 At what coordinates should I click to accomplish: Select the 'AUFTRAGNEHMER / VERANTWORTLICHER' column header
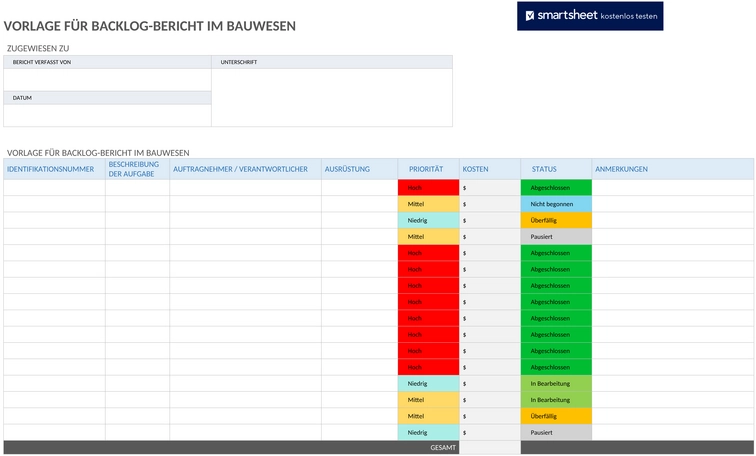(245, 169)
